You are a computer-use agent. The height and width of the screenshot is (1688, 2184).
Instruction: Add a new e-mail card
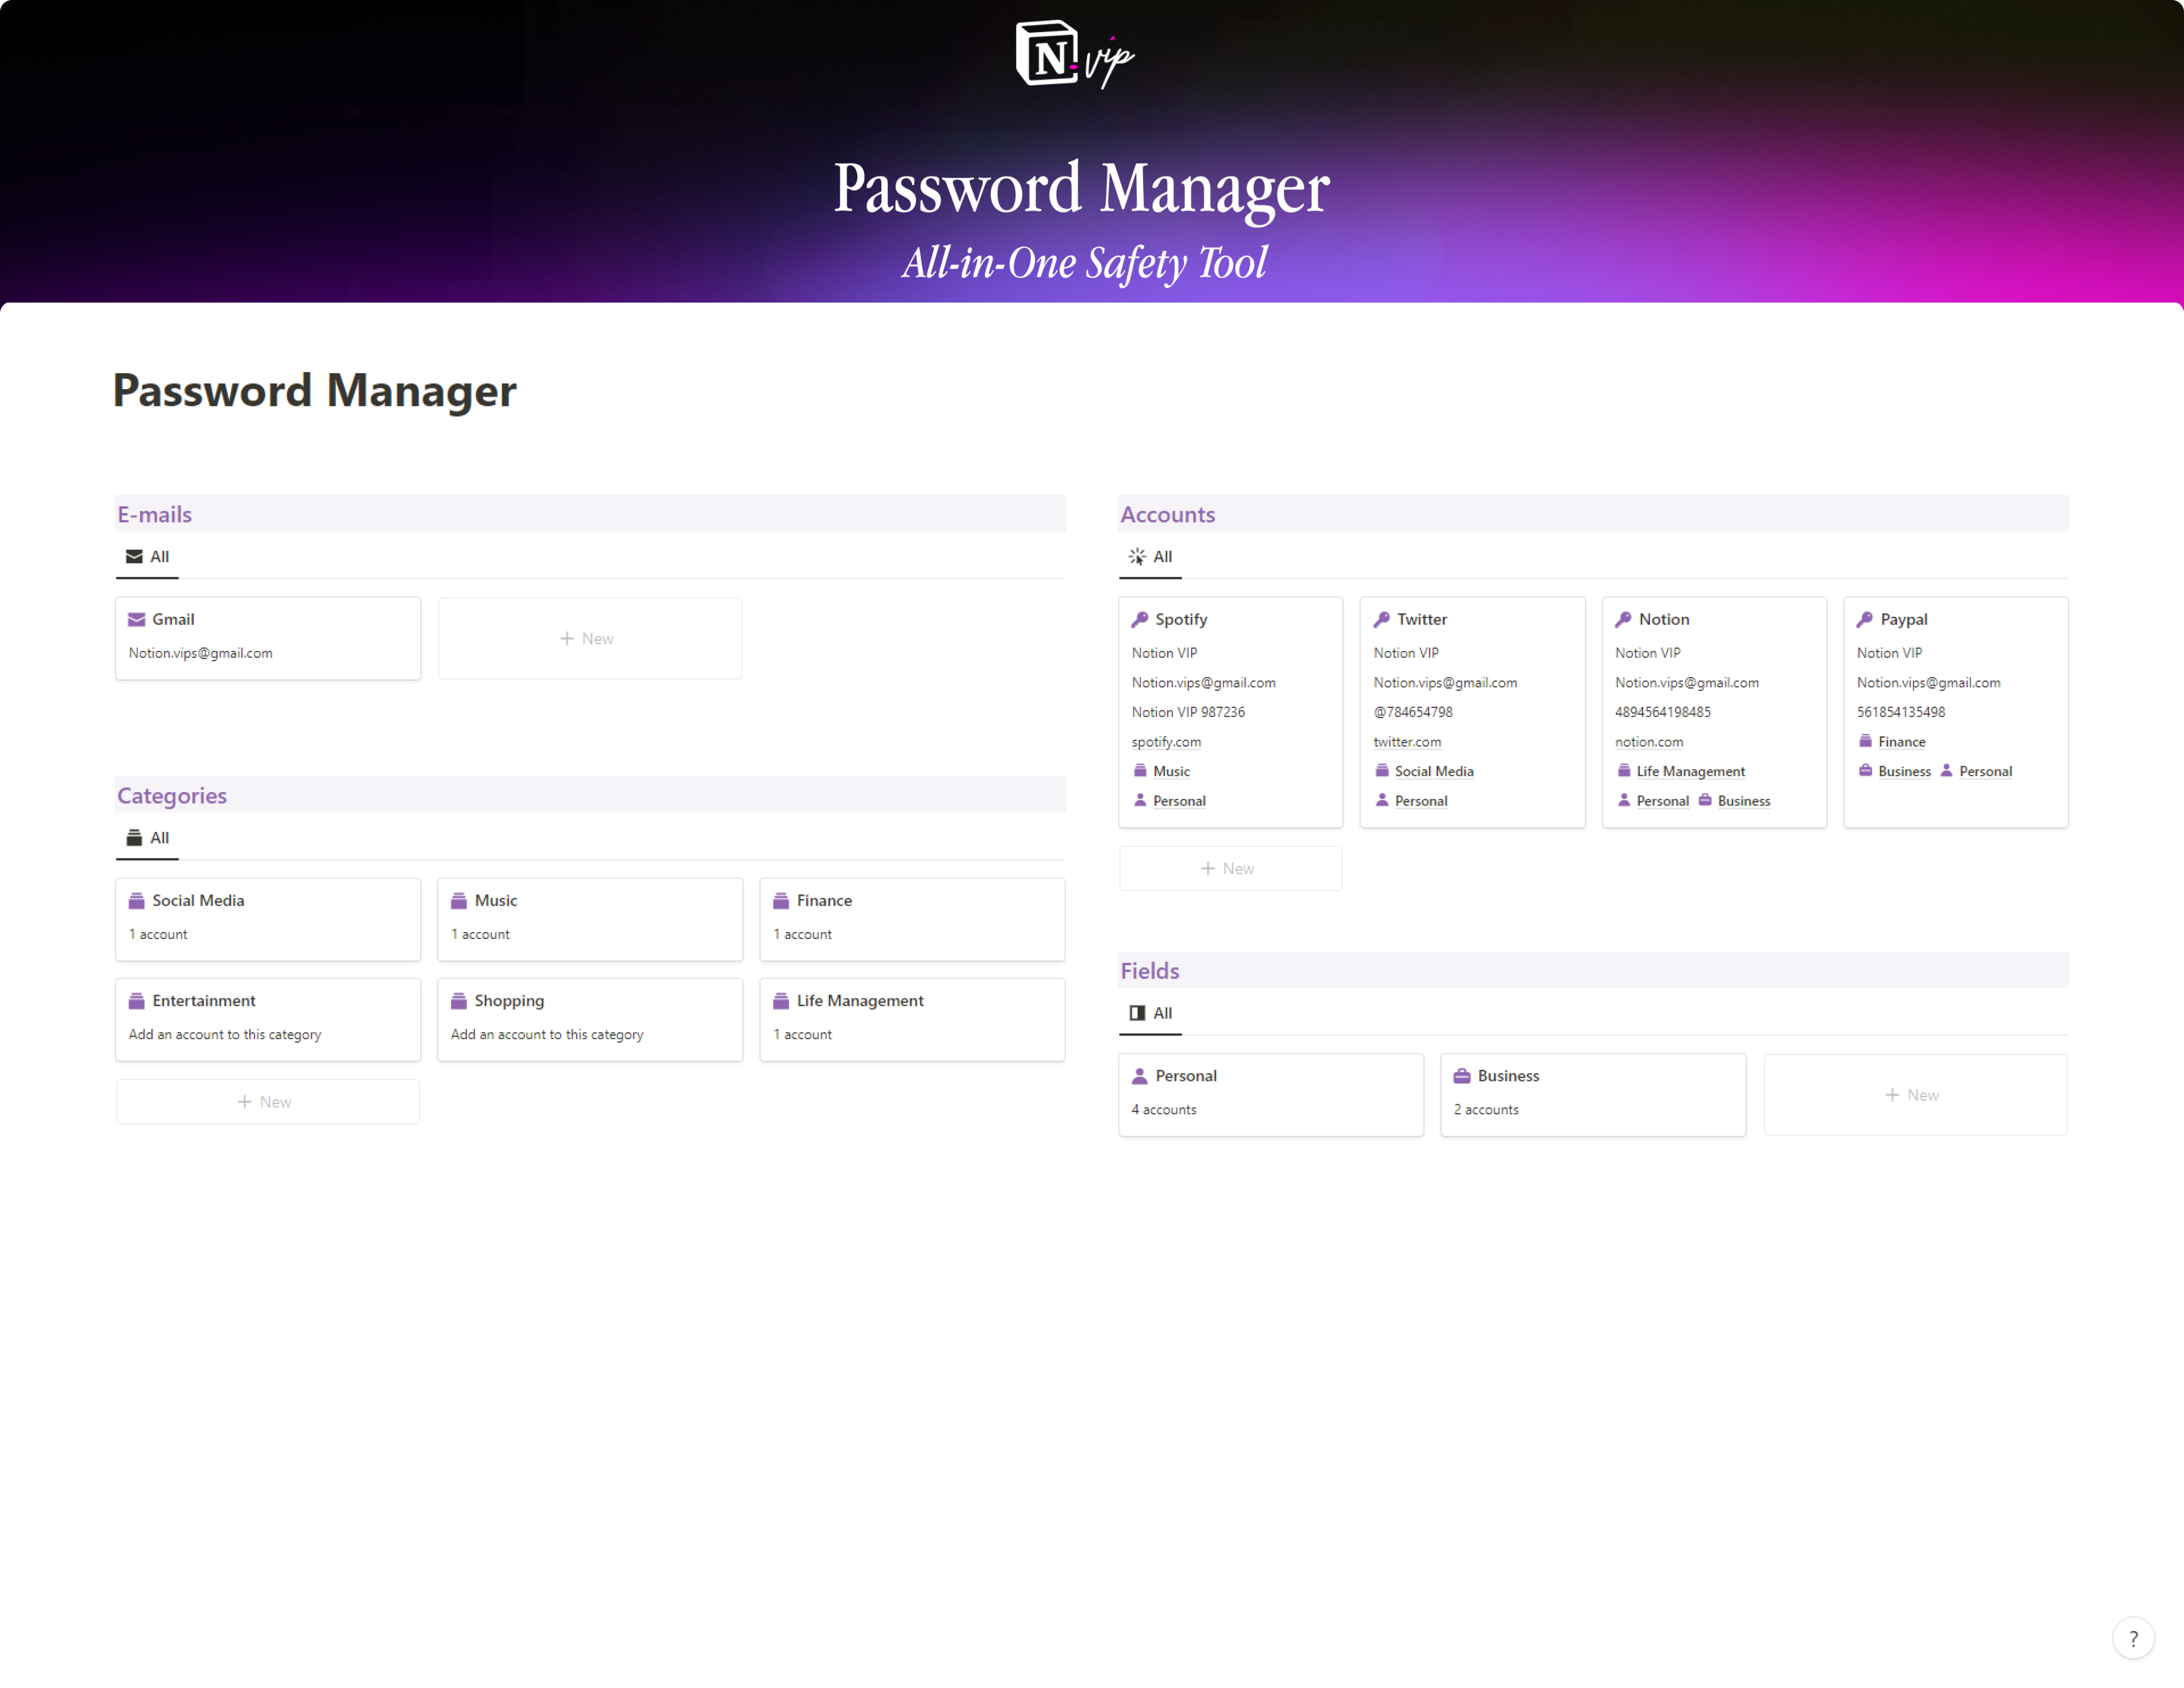coord(589,638)
